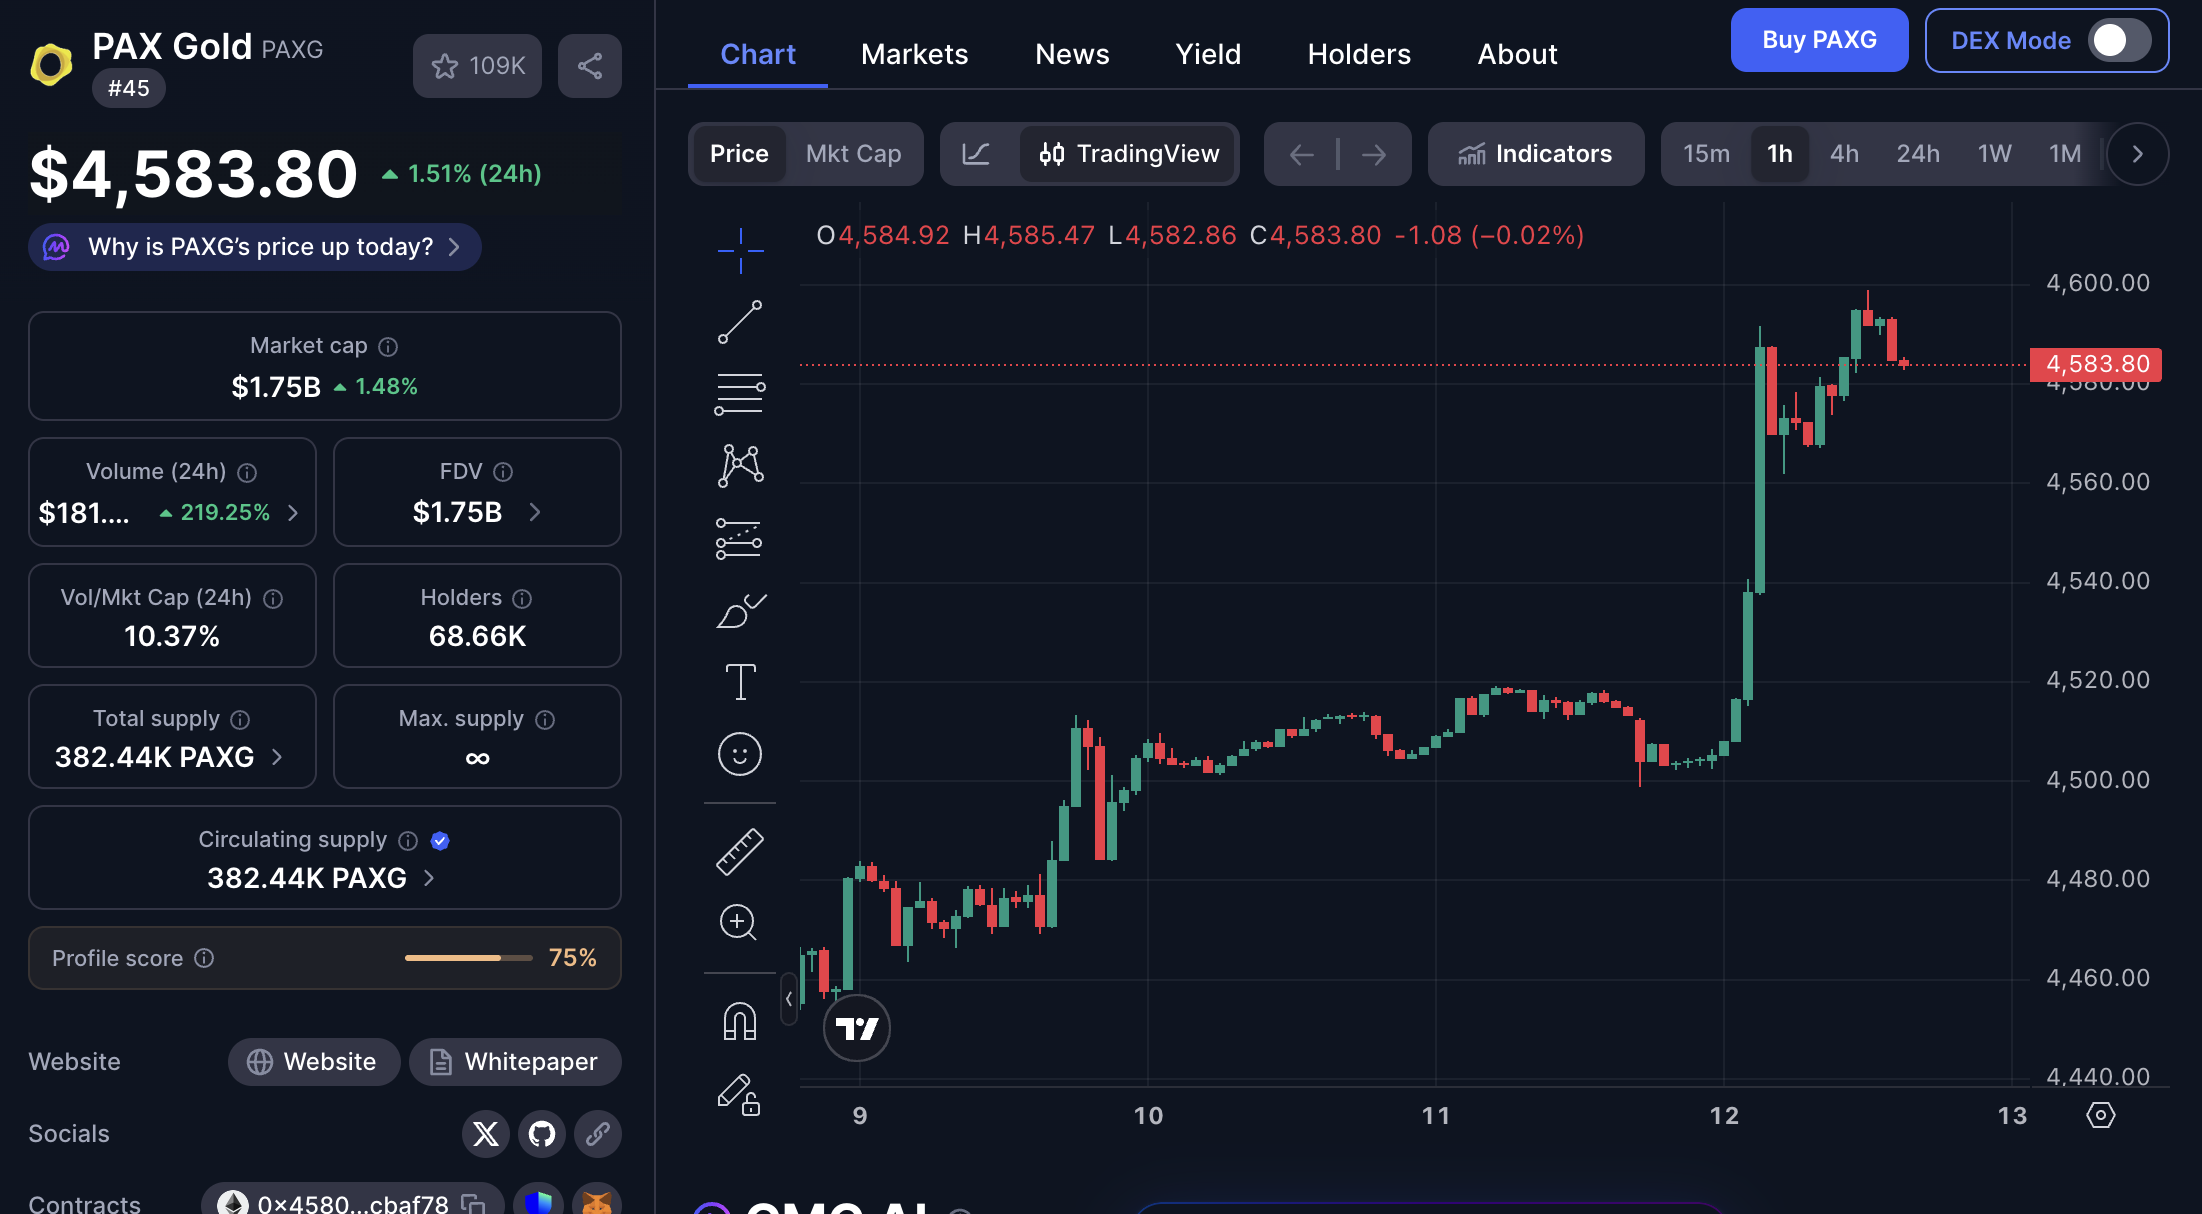Expand Circulating supply details chevron
This screenshot has width=2202, height=1214.
429,878
